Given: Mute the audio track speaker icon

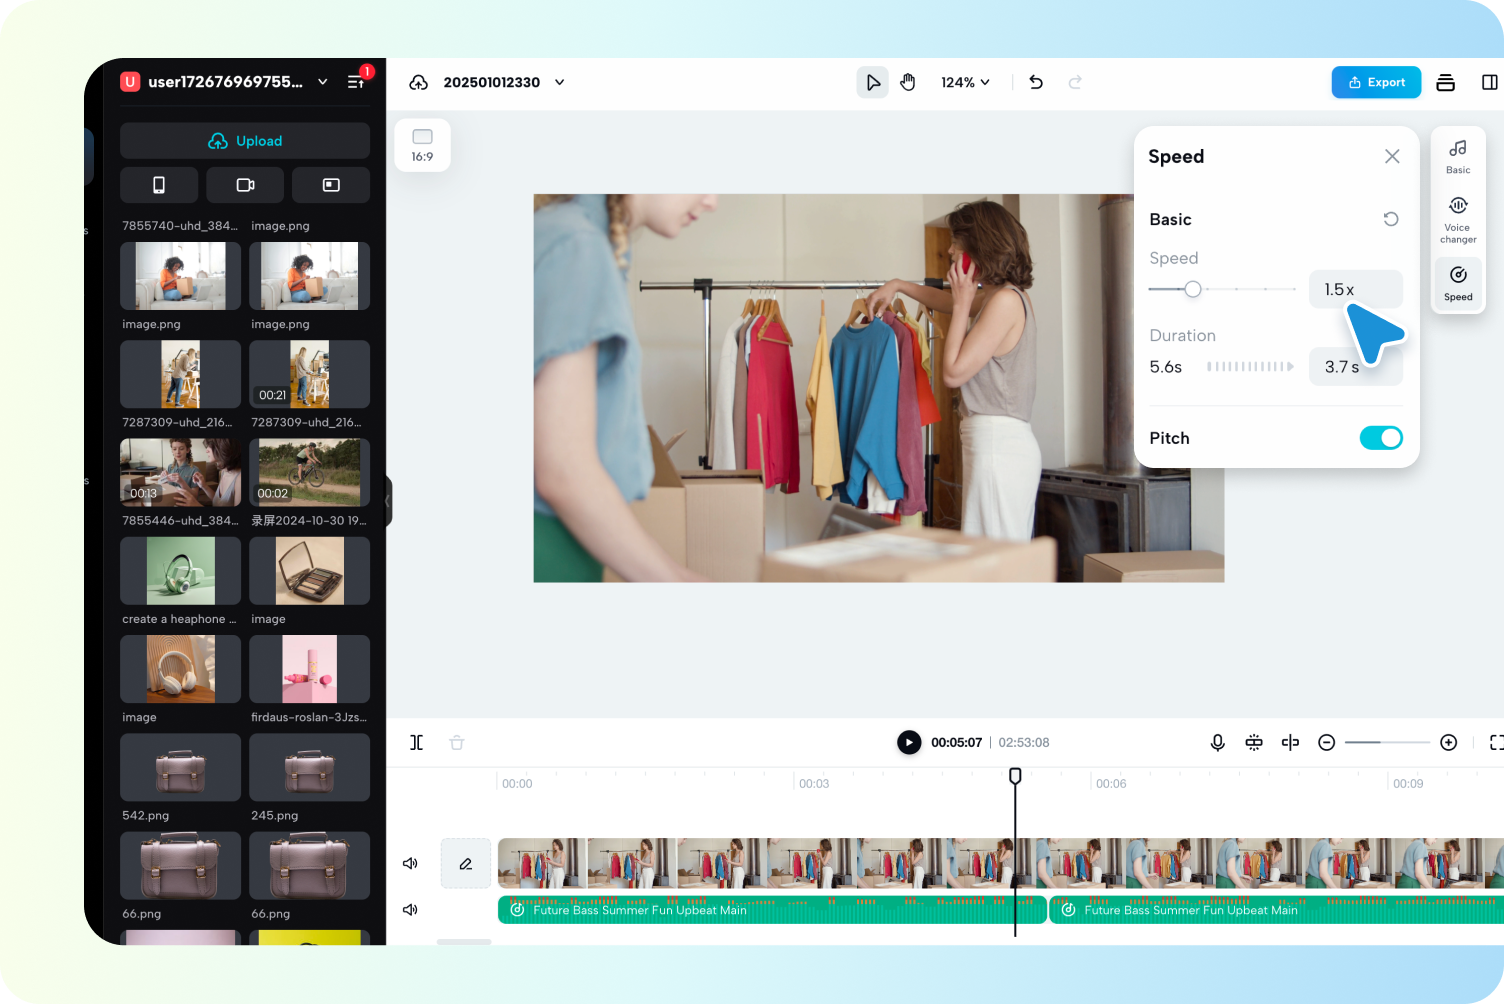Looking at the screenshot, I should 410,909.
